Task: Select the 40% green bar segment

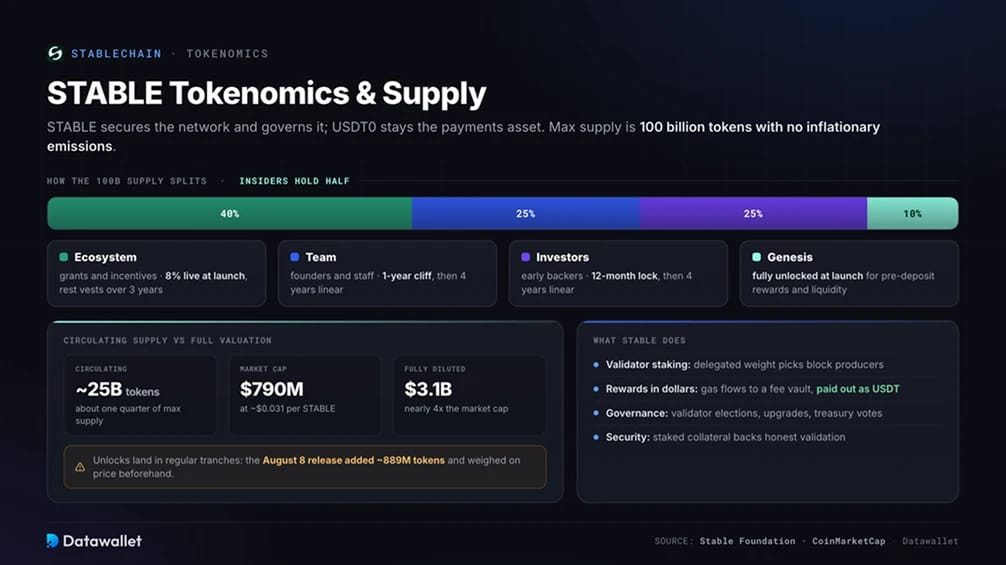Action: 230,214
